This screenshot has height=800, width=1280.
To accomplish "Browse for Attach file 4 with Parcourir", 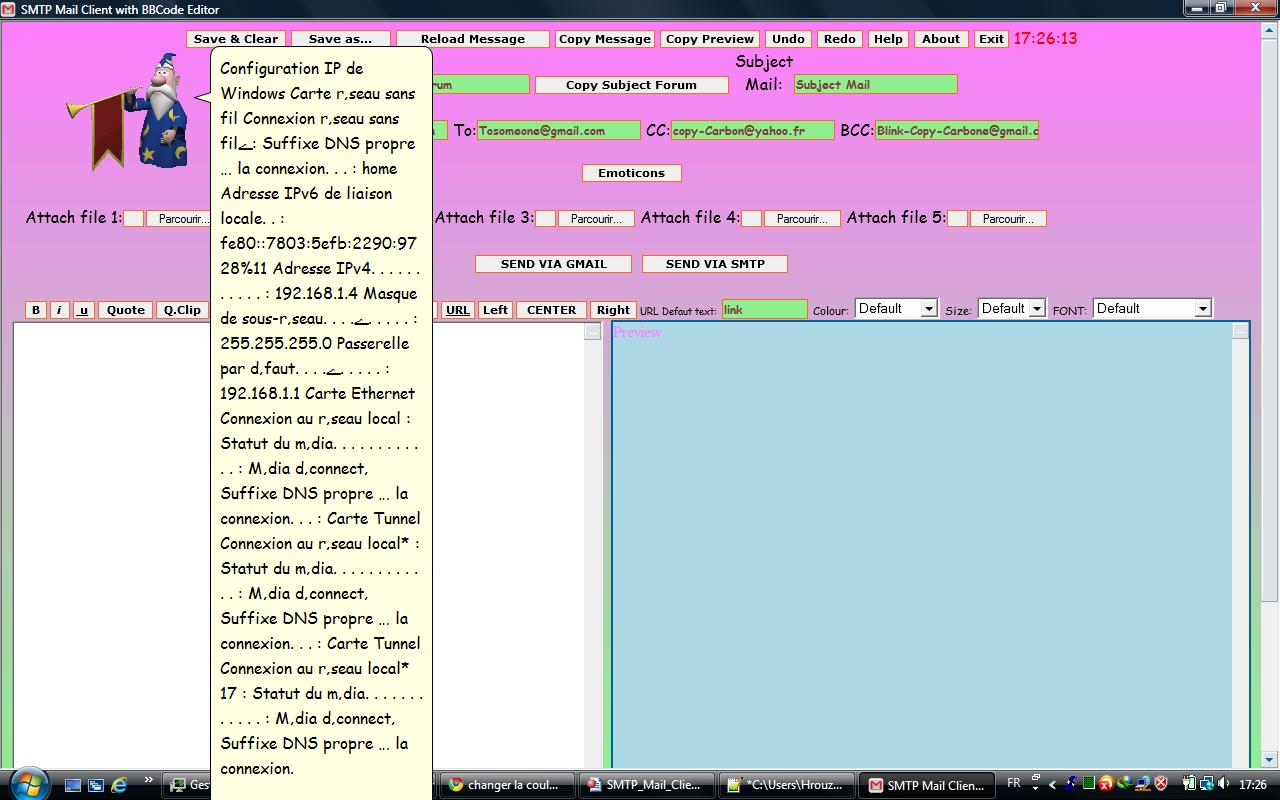I will point(801,219).
